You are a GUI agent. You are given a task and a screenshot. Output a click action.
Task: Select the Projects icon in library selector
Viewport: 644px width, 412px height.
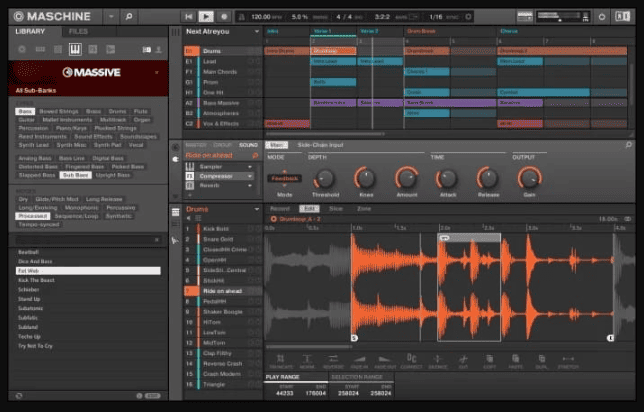click(x=22, y=49)
